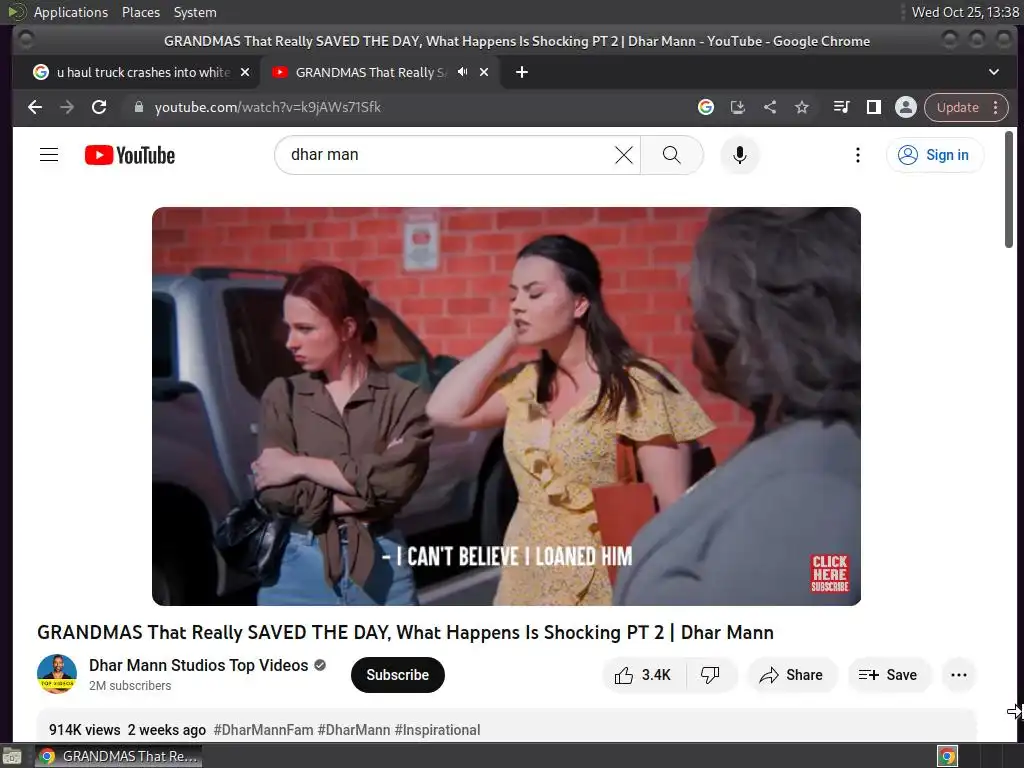1024x768 pixels.
Task: Click the address bar URL
Action: [268, 107]
